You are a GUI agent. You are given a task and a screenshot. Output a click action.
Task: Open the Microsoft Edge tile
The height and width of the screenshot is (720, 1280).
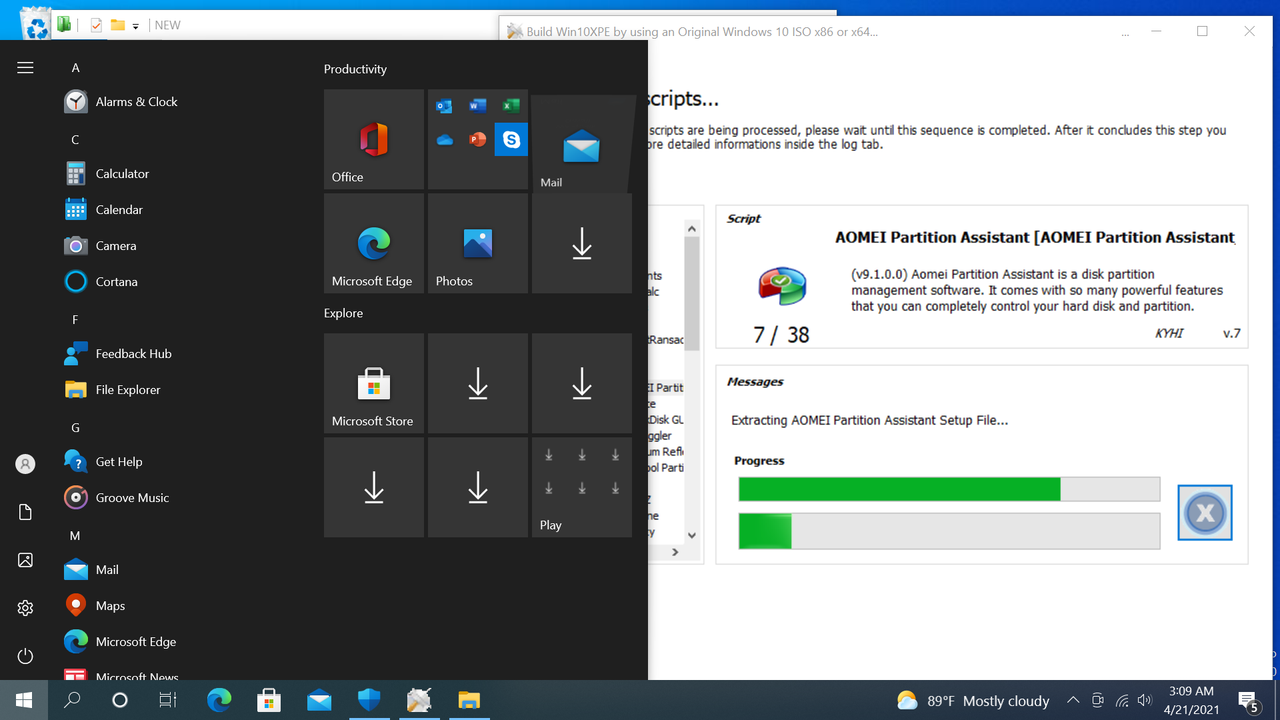pos(374,244)
